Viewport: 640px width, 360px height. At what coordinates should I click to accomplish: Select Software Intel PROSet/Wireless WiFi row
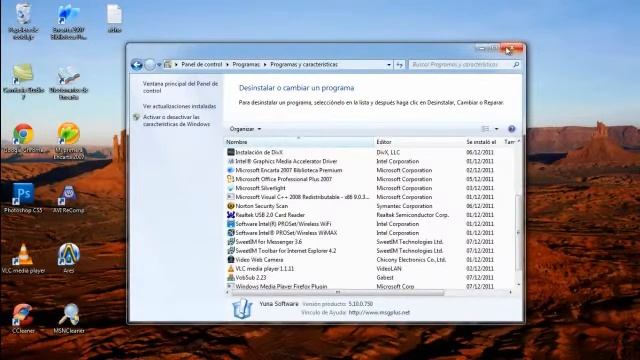[x=369, y=224]
